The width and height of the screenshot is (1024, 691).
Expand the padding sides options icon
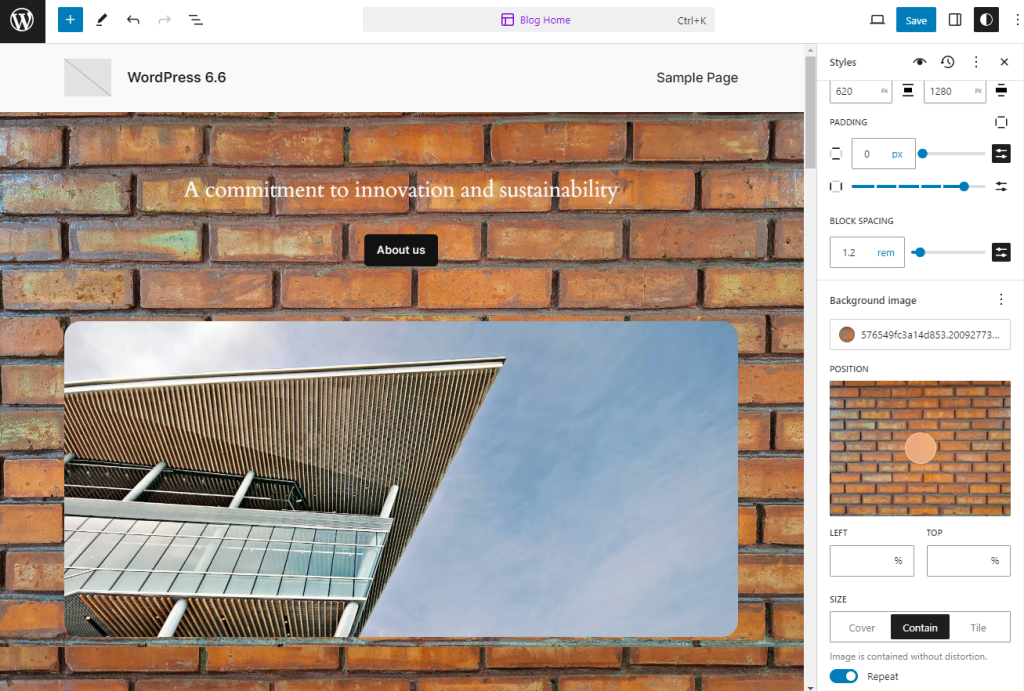coord(1001,122)
